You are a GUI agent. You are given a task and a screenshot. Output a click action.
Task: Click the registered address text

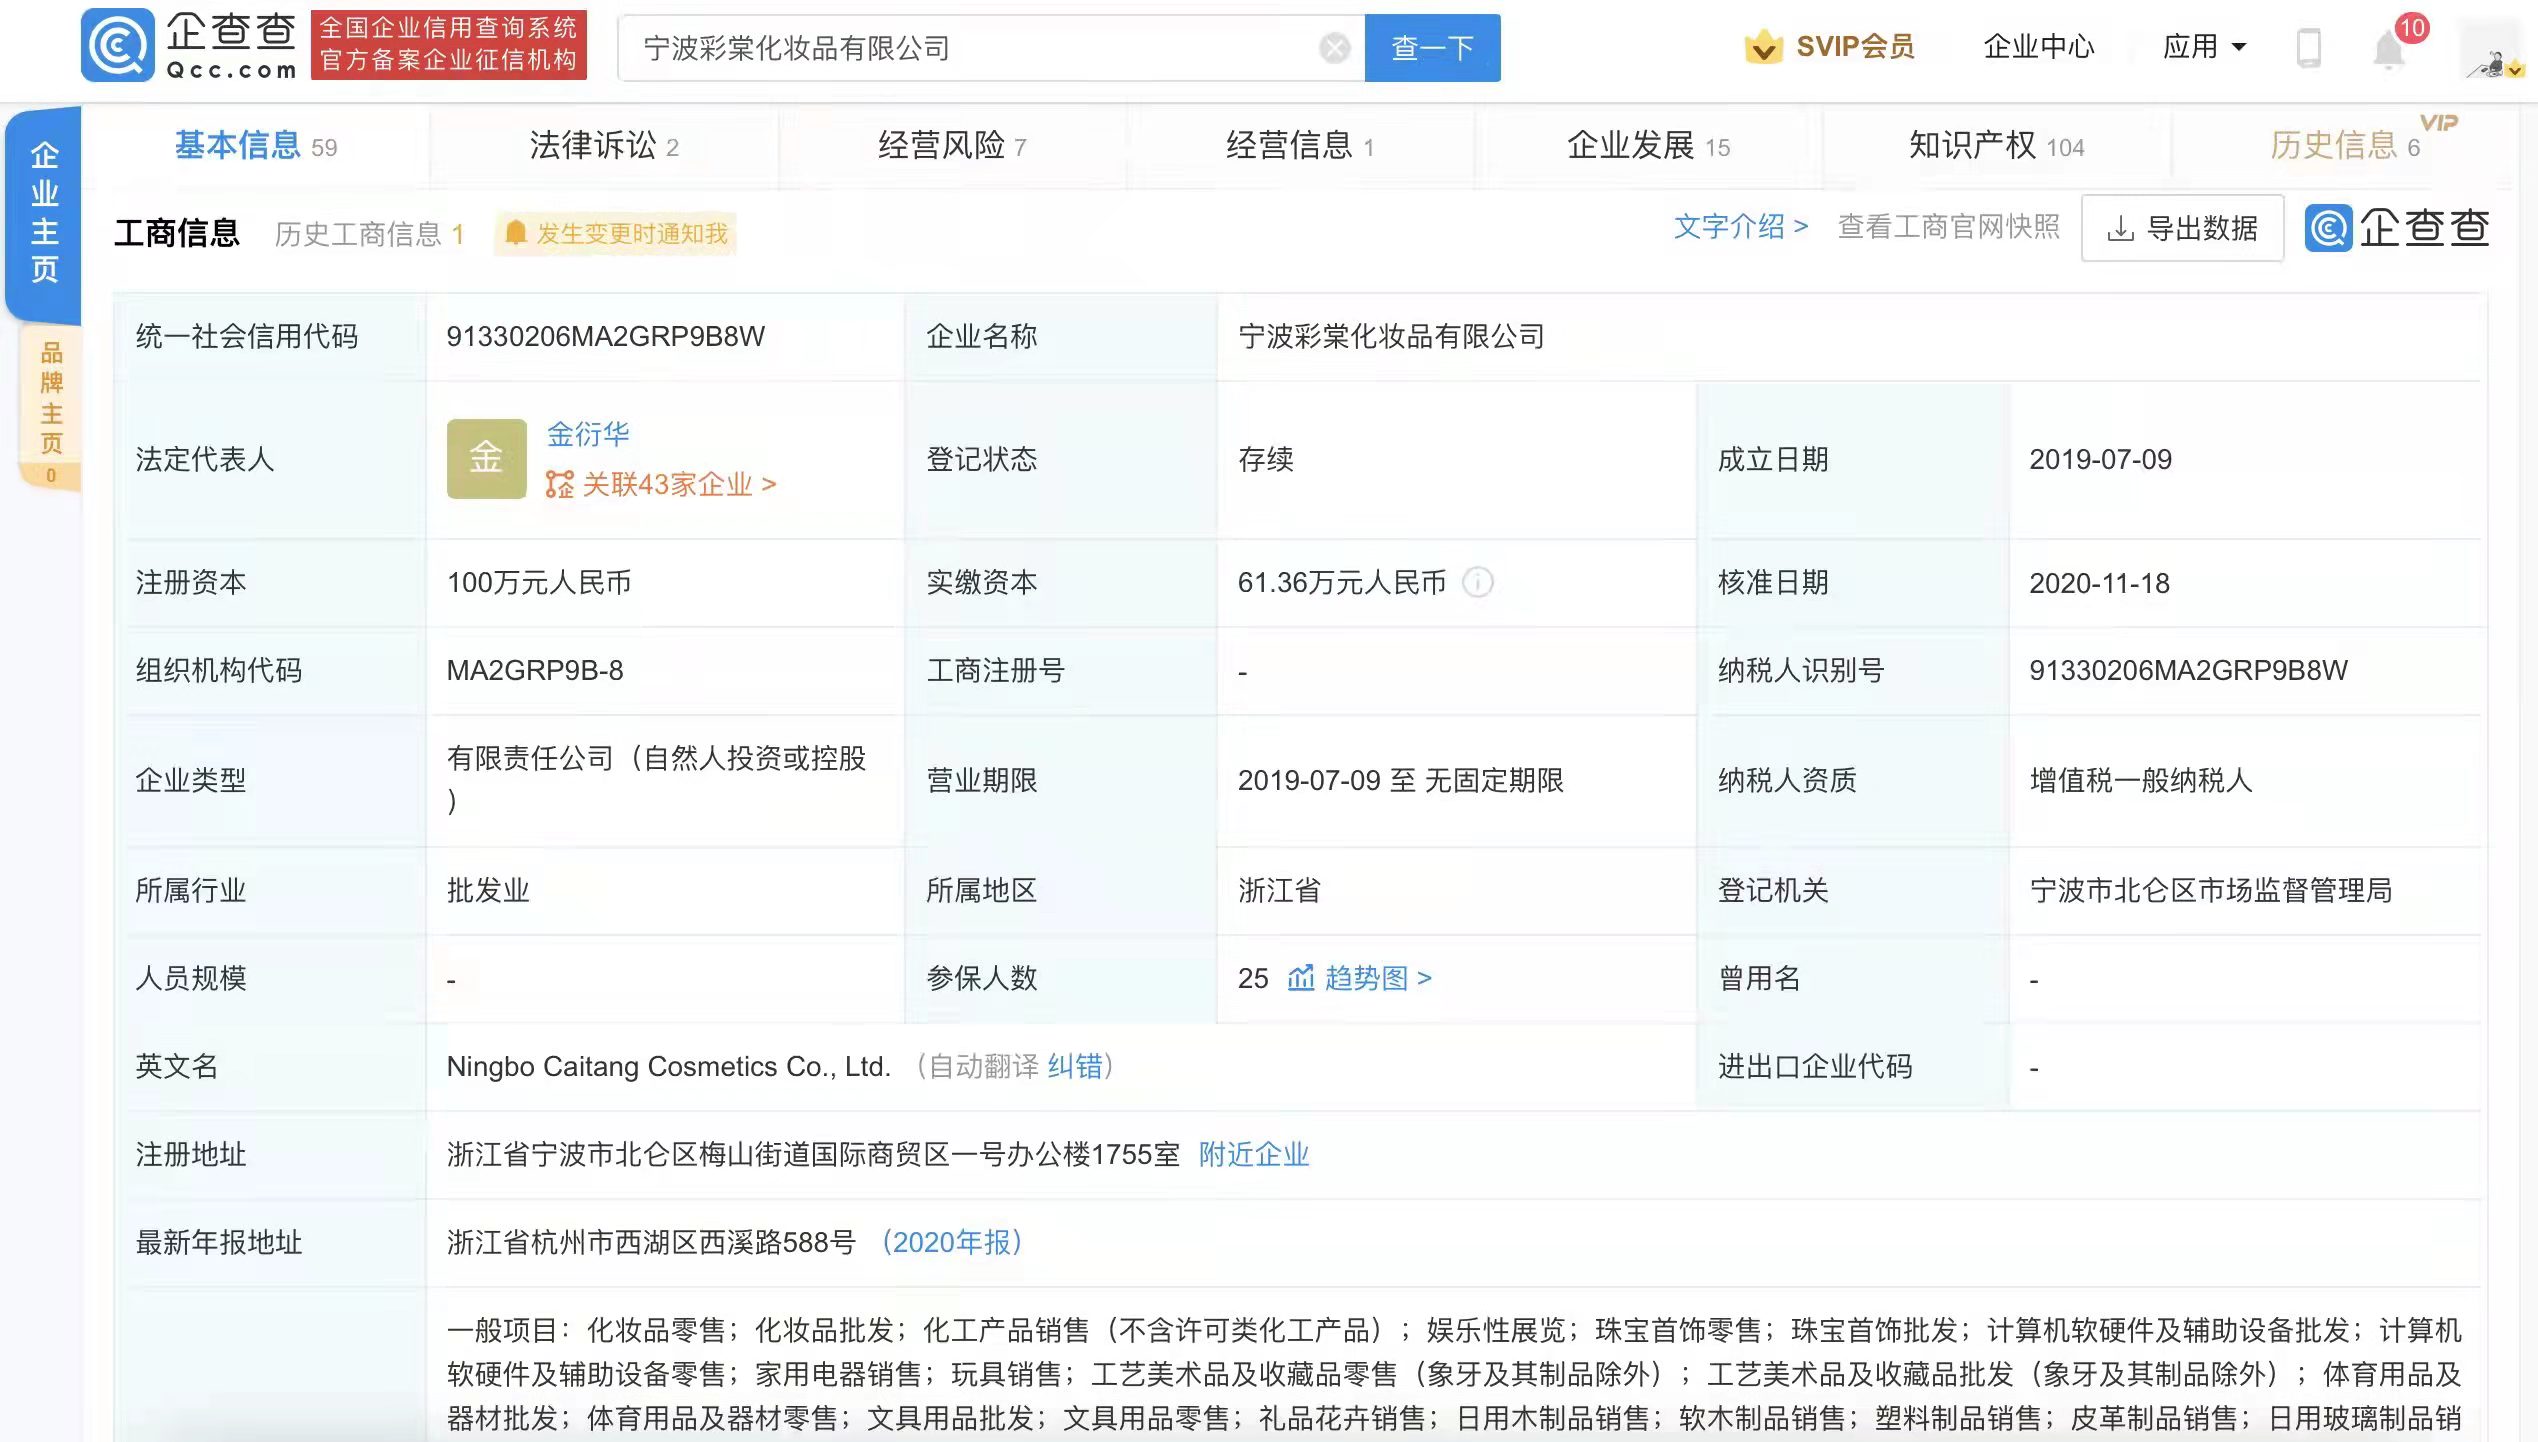pyautogui.click(x=813, y=1154)
